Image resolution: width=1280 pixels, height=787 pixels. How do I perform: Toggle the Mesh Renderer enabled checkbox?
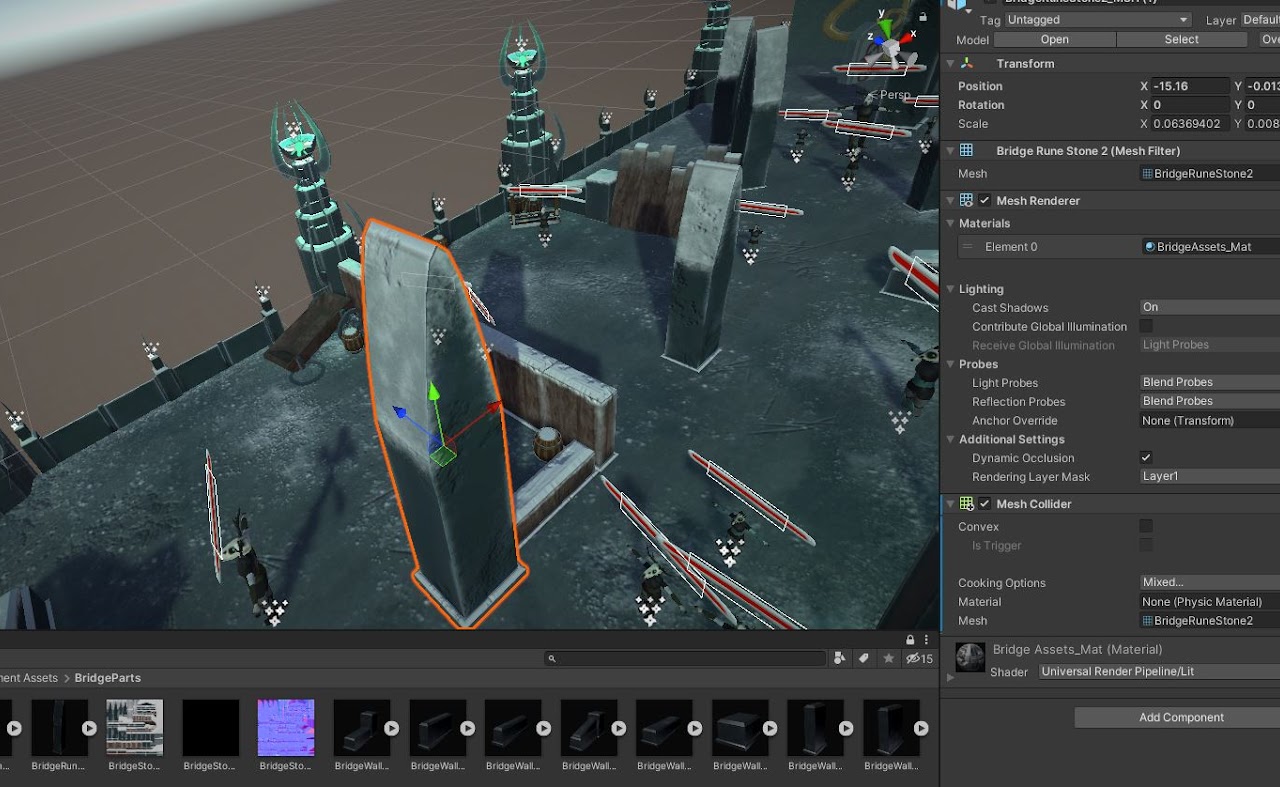click(982, 200)
